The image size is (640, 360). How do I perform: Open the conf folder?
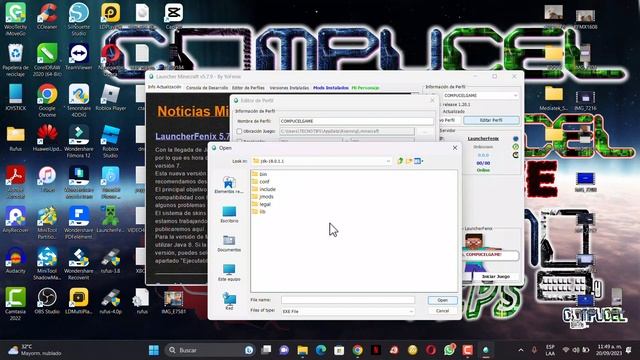261,182
